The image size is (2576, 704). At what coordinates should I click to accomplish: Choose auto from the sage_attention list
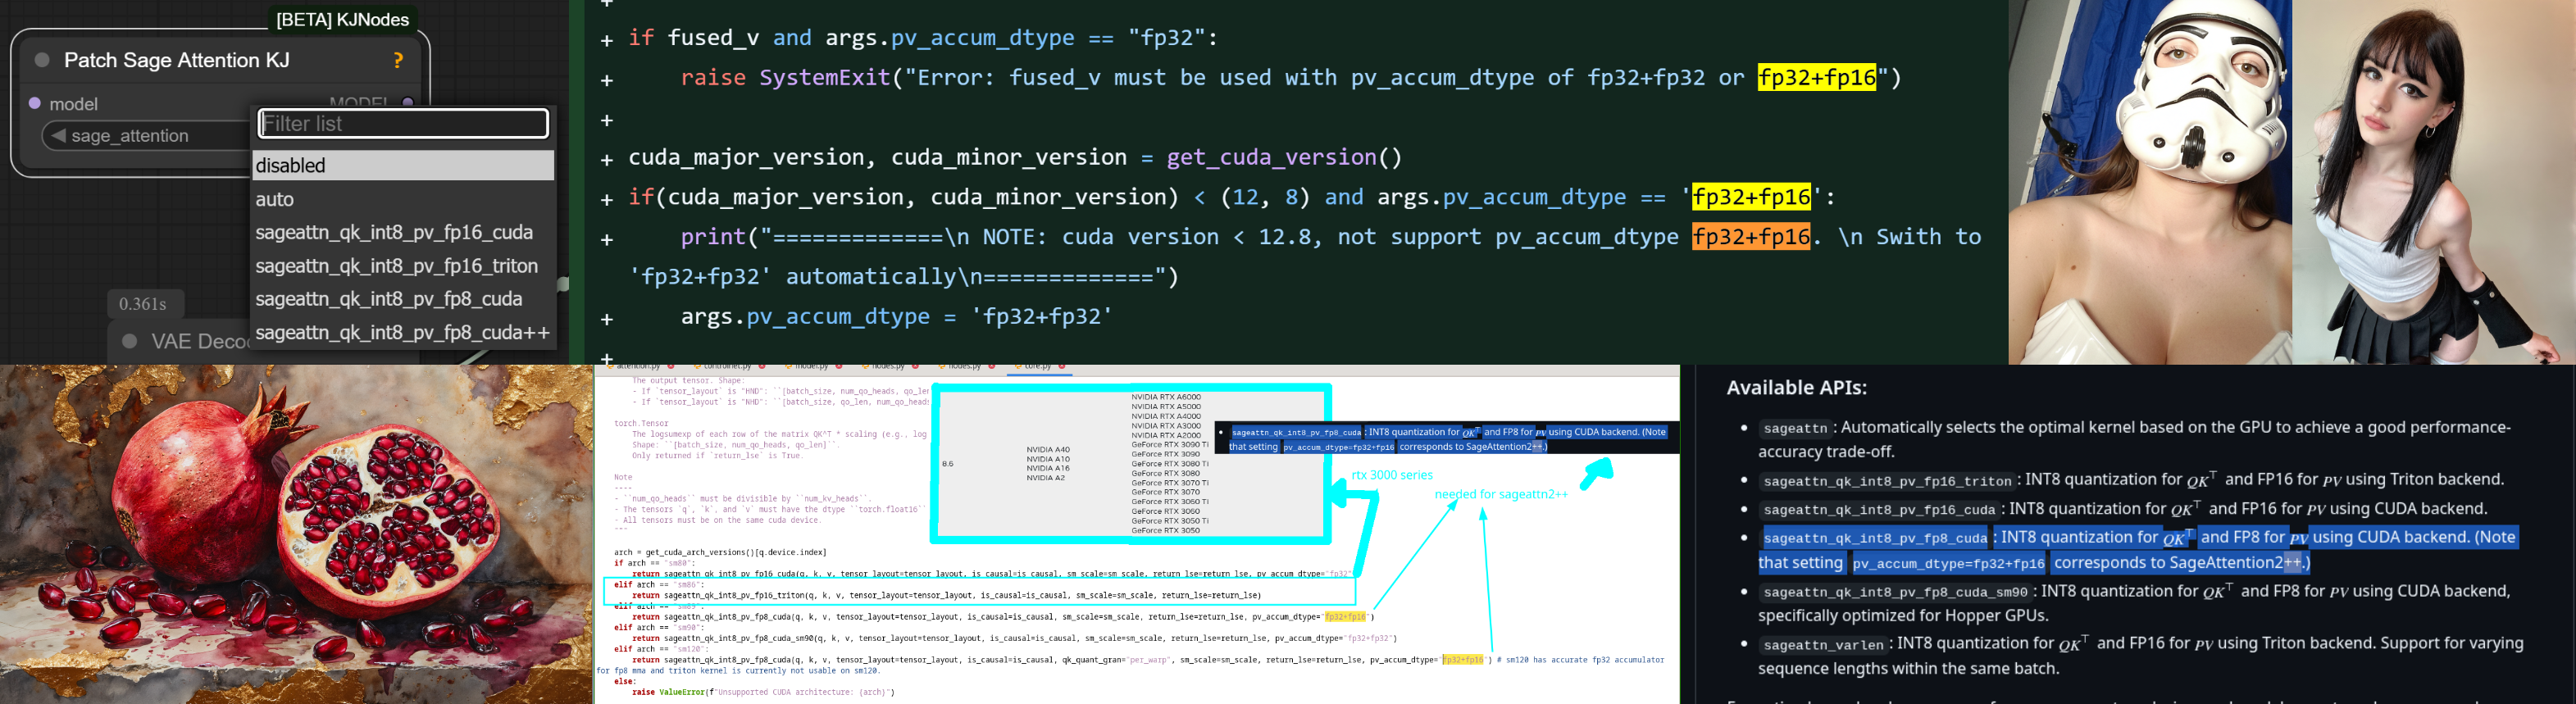pos(403,199)
